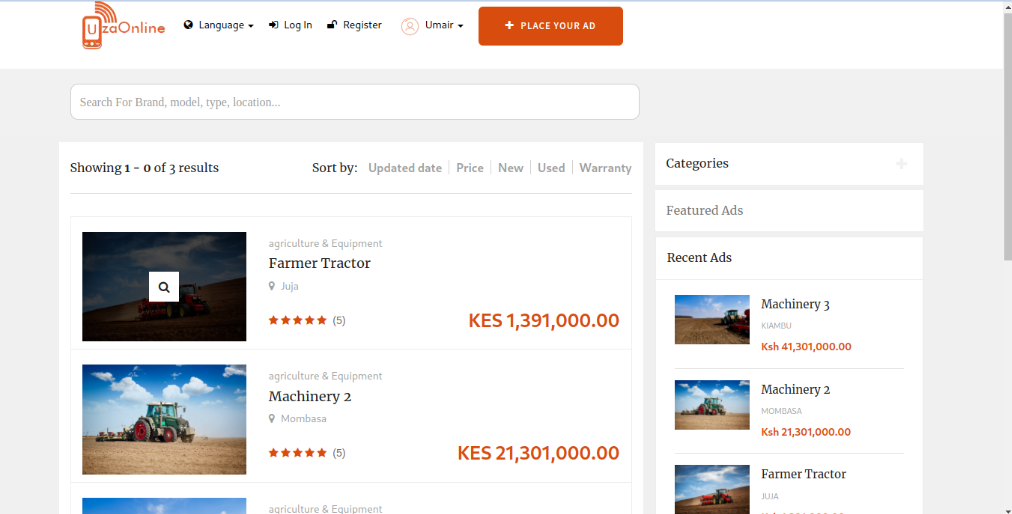Screen dimensions: 1012x514
Task: Click Machinery 2 thumbnail in Recent Ads
Action: pyautogui.click(x=713, y=405)
